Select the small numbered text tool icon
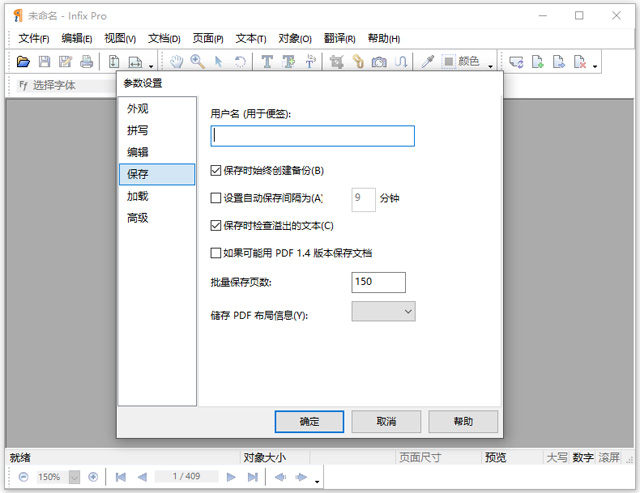 point(310,62)
